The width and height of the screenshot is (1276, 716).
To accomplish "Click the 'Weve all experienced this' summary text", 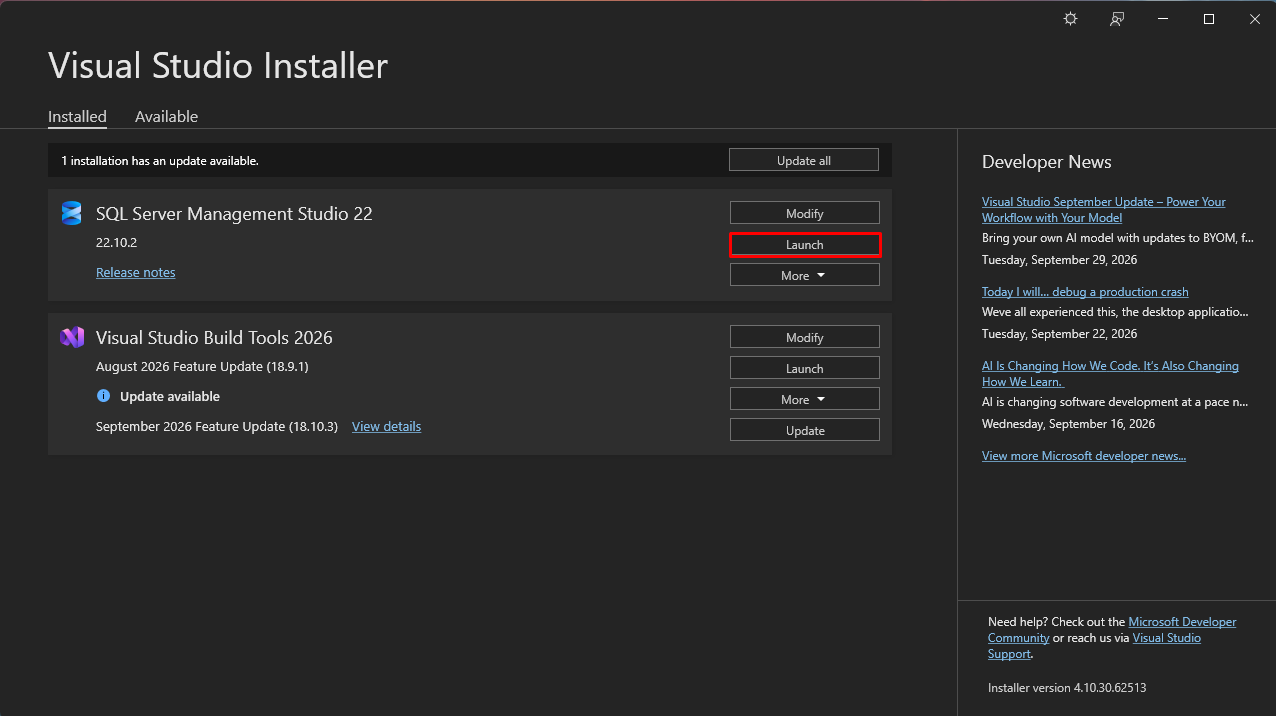I will [x=1115, y=311].
